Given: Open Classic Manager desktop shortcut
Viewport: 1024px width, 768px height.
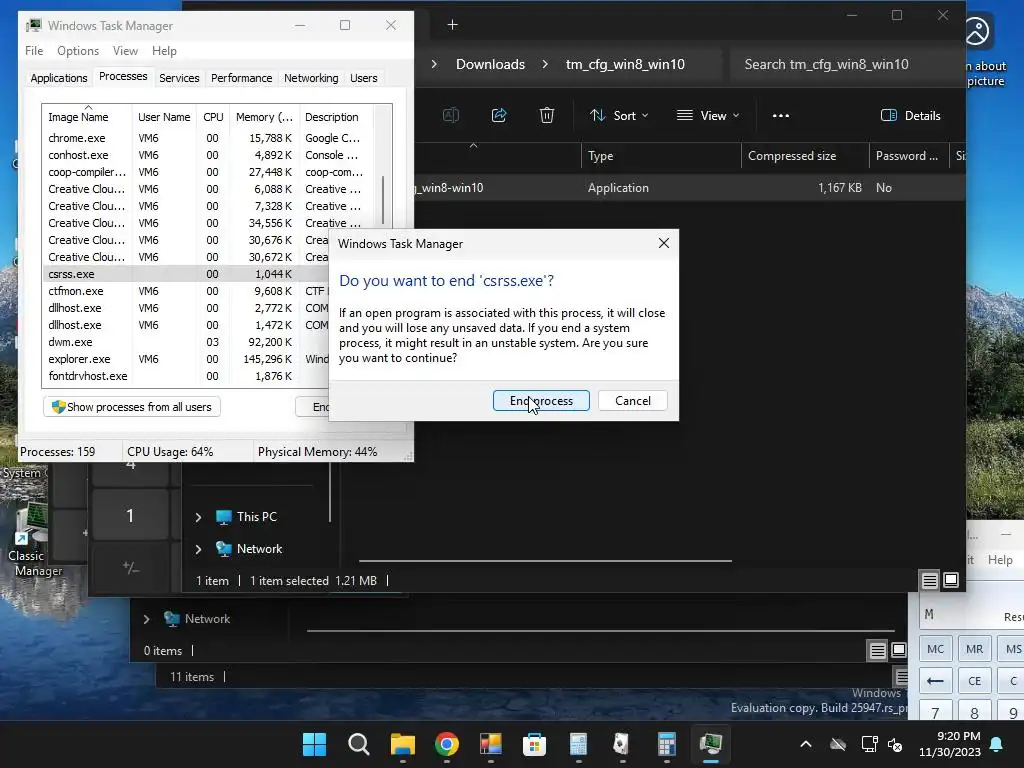Looking at the screenshot, I should (31, 539).
